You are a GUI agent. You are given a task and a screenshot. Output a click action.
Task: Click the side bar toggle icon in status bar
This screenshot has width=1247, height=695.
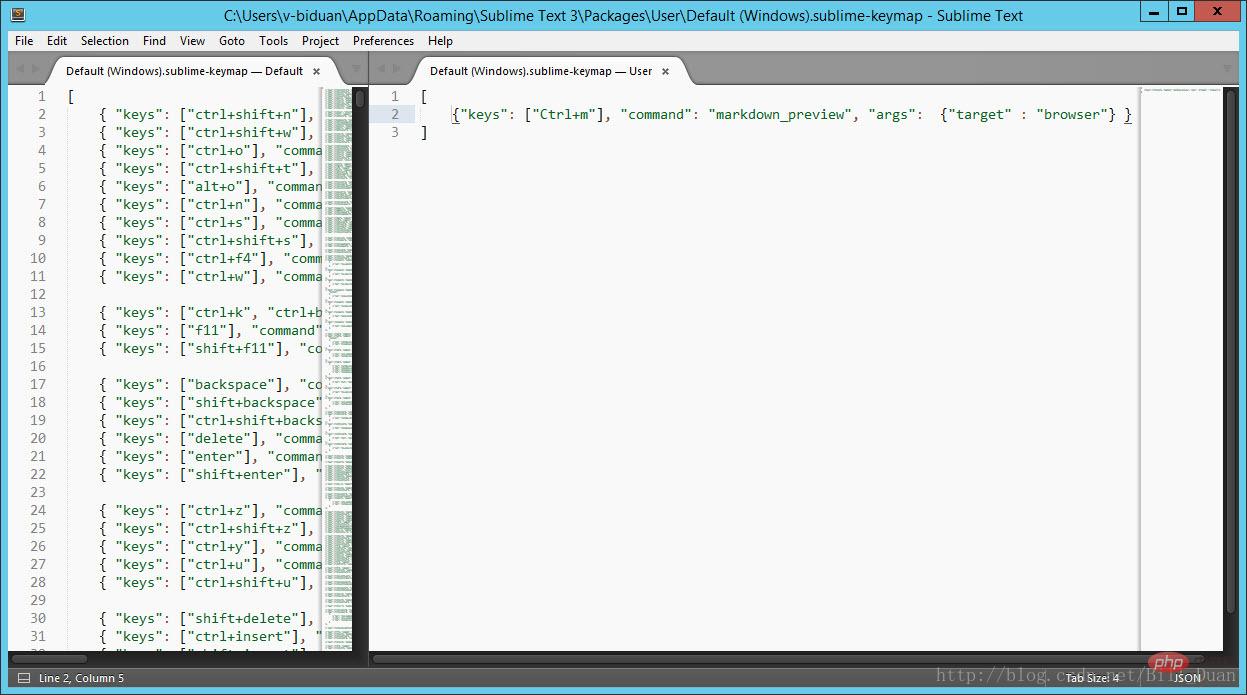coord(24,678)
